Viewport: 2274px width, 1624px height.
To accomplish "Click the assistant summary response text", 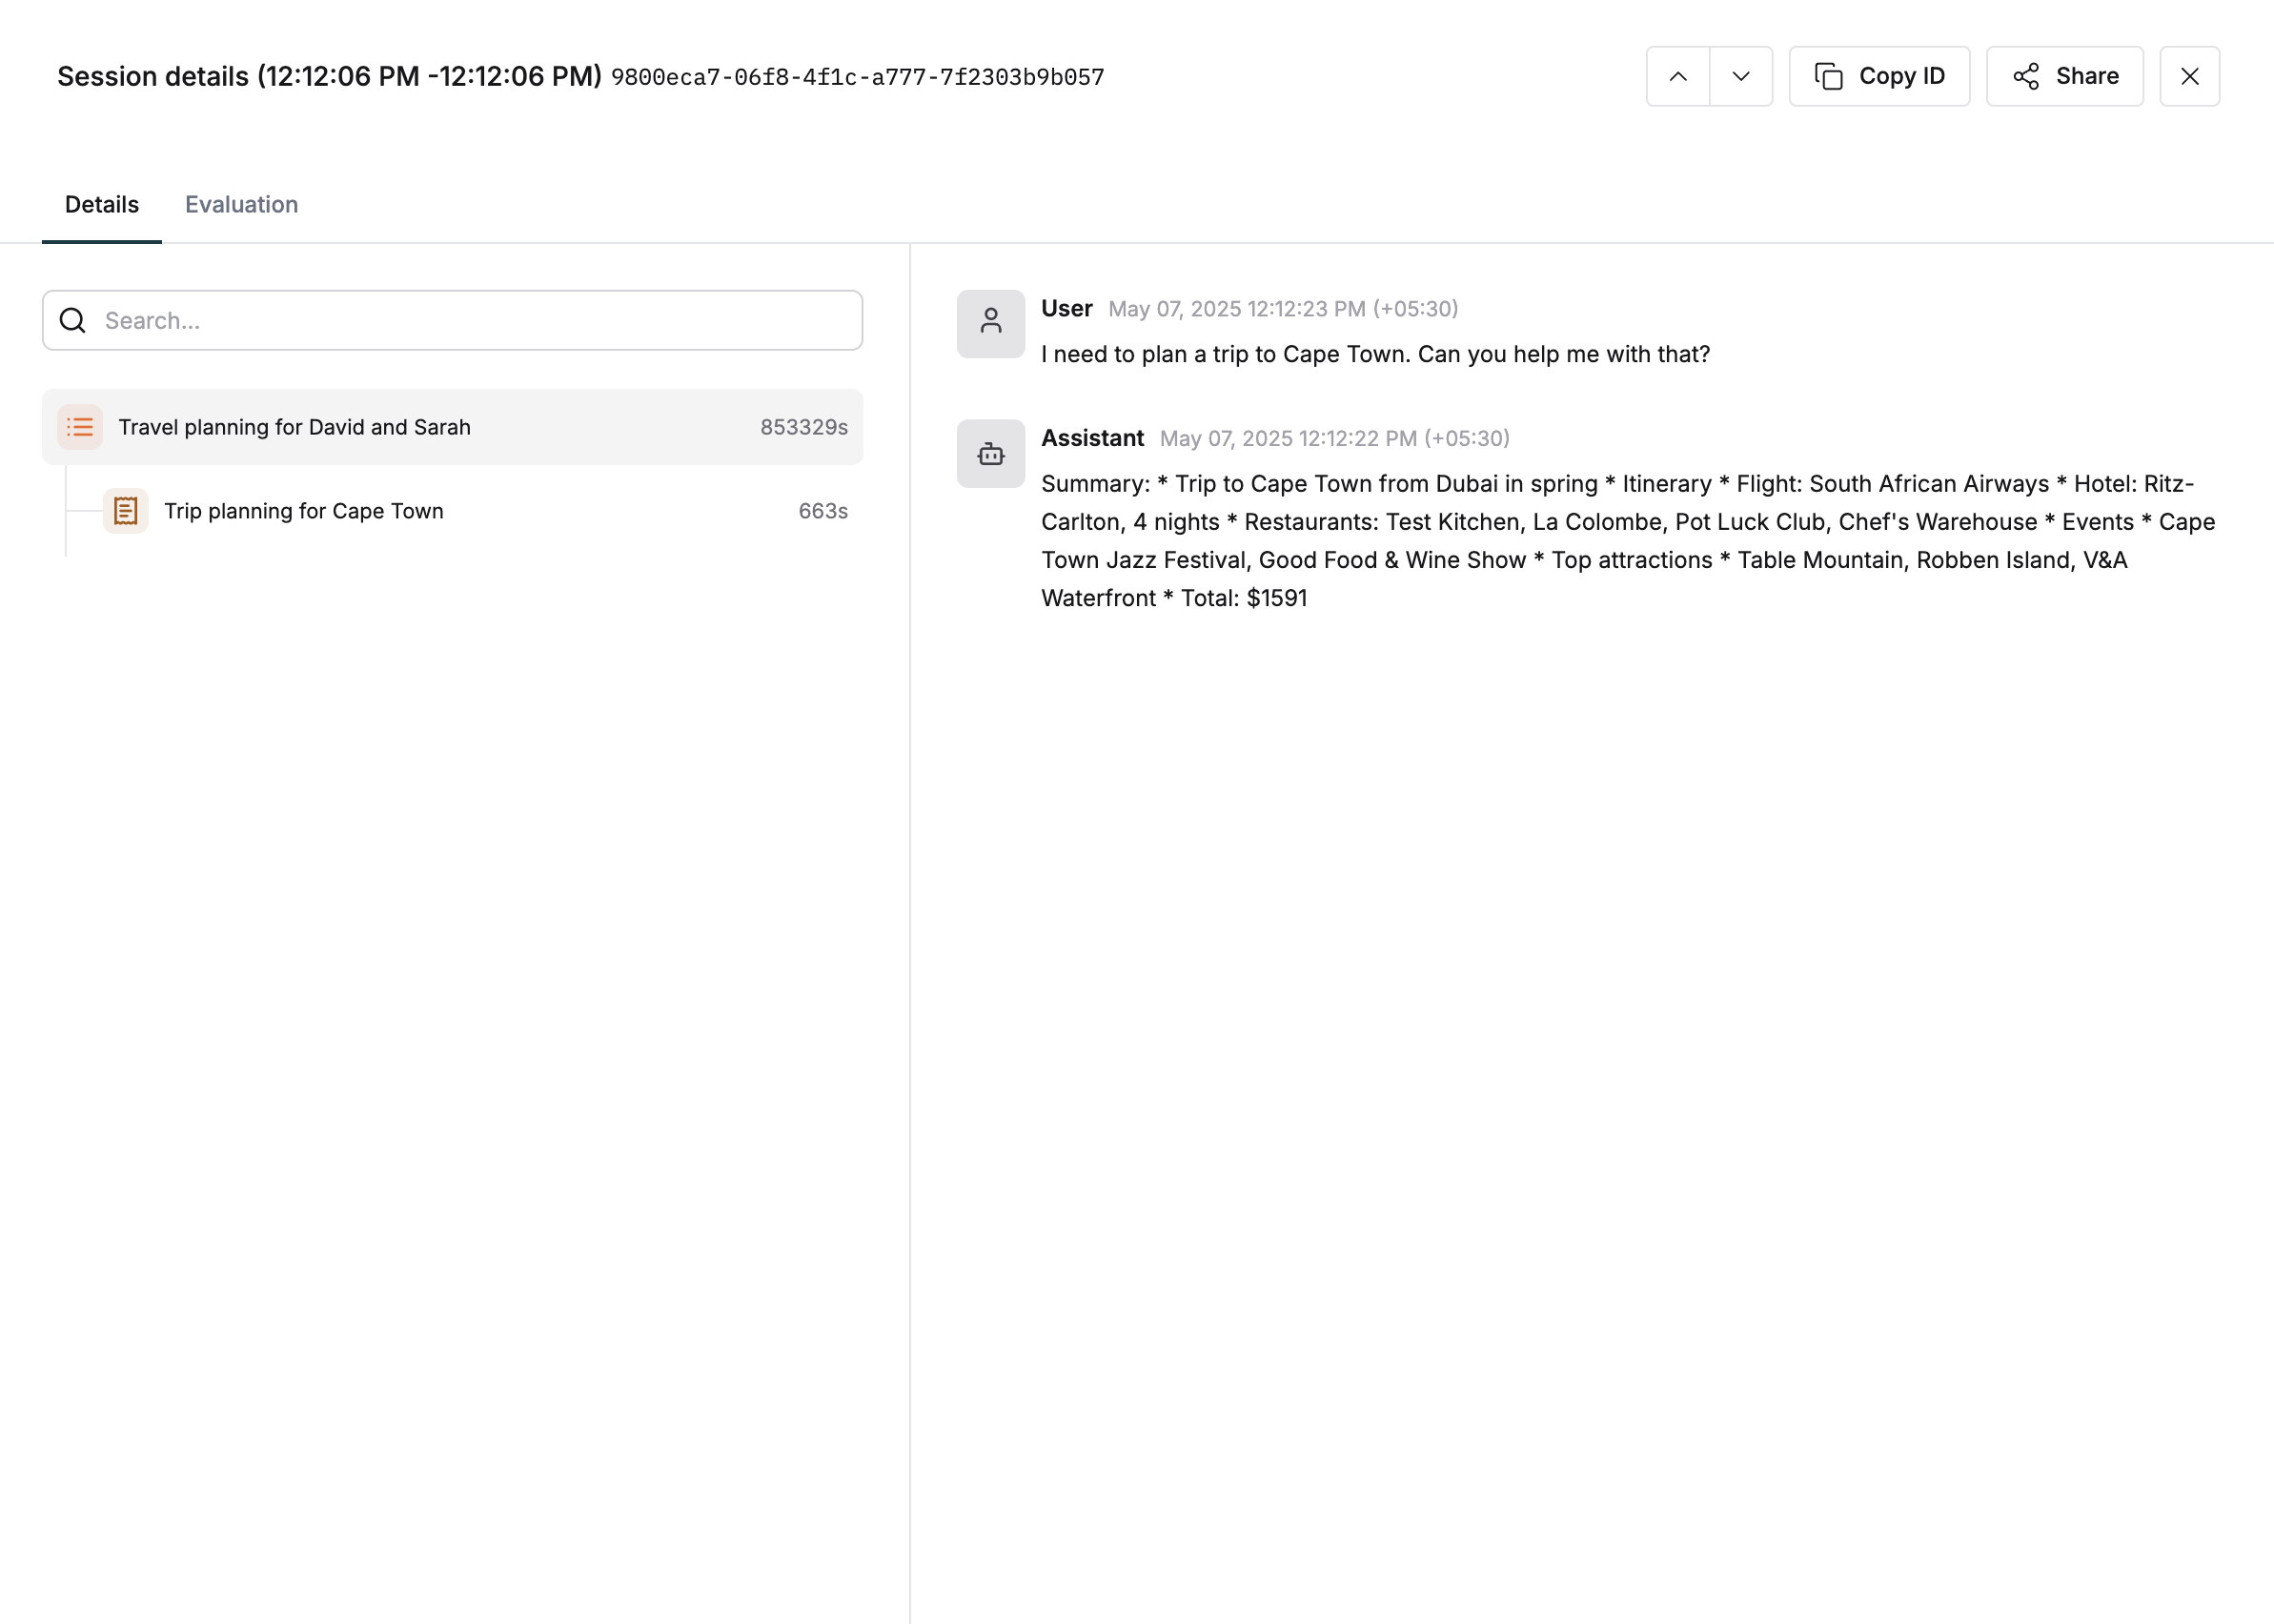I will (1627, 540).
